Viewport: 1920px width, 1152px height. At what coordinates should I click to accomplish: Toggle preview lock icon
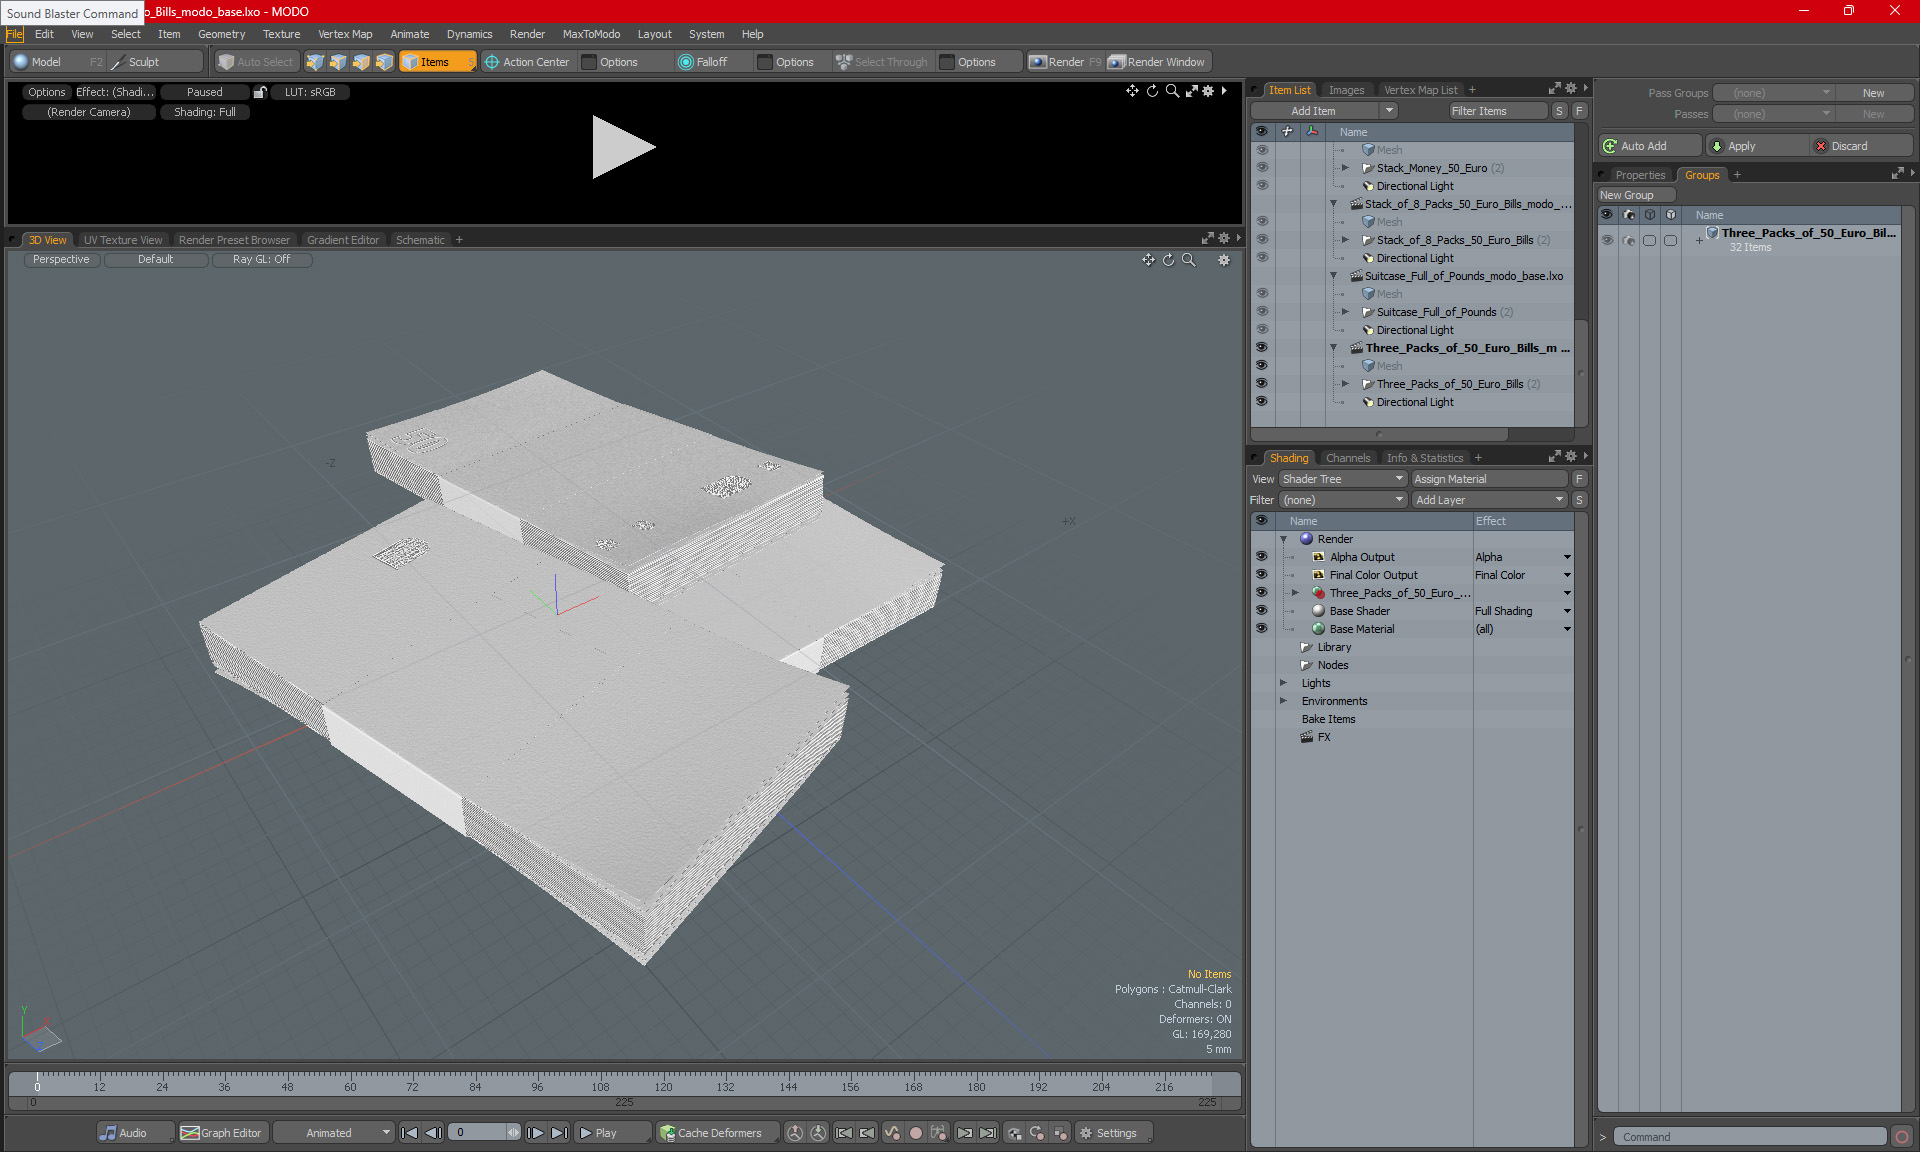(x=260, y=92)
